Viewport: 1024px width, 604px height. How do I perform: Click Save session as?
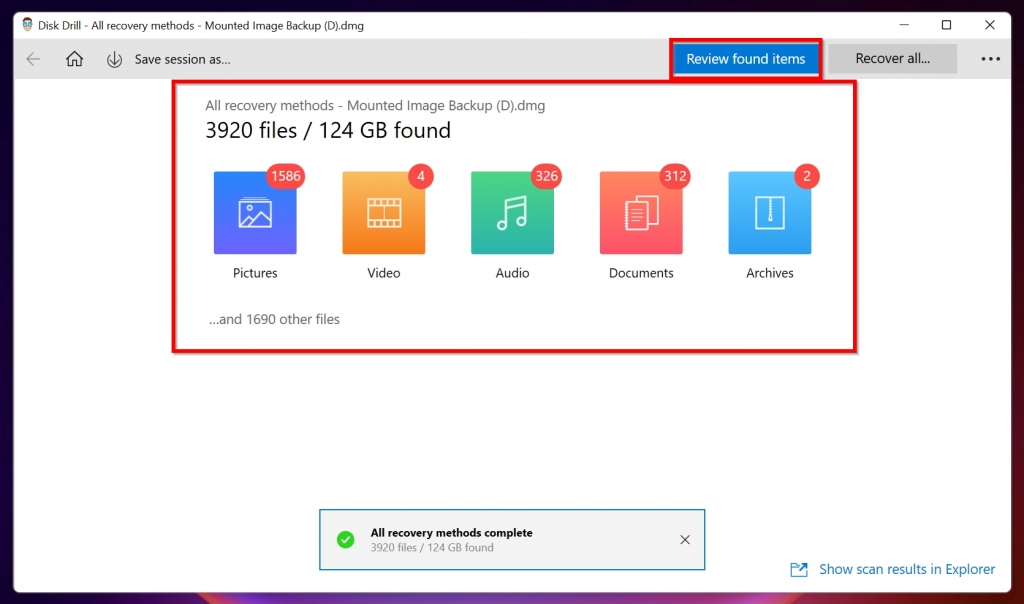[x=182, y=59]
